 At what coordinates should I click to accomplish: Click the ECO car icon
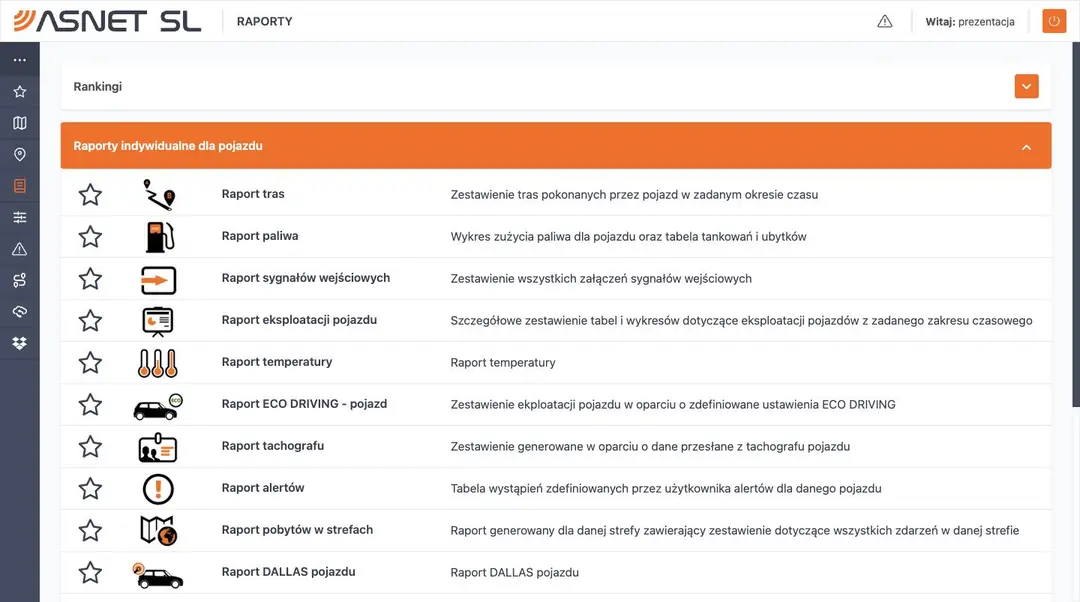158,406
